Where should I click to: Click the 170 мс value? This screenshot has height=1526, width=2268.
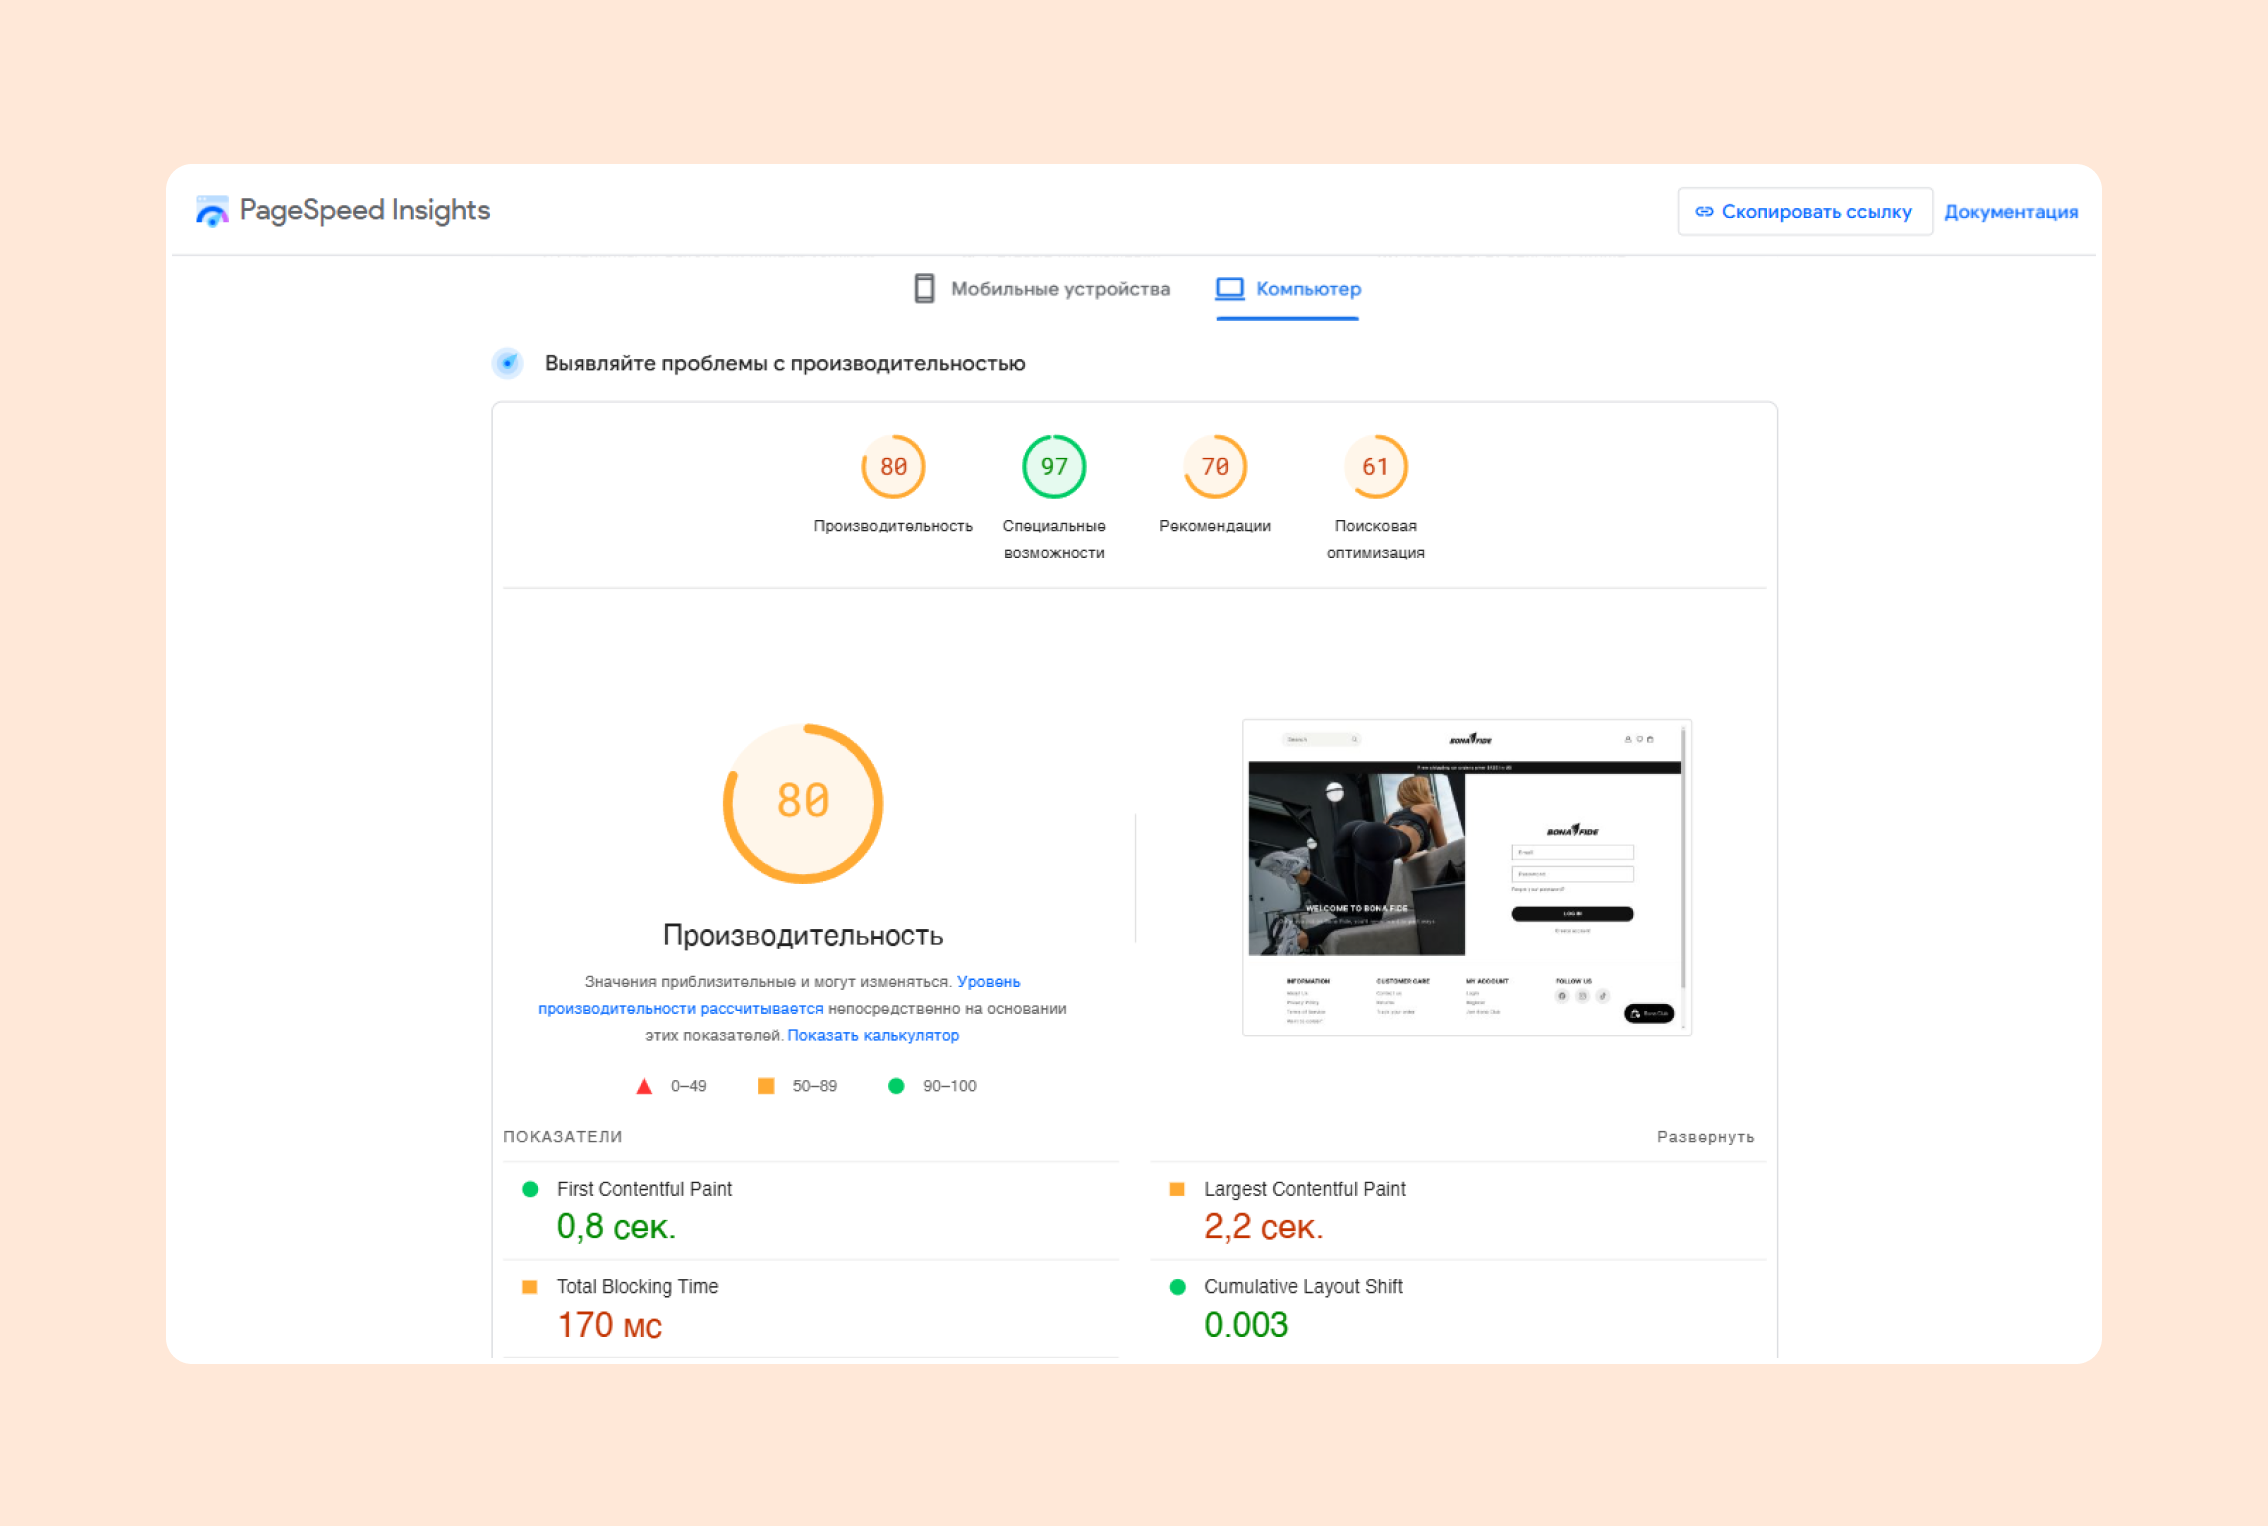[x=609, y=1325]
